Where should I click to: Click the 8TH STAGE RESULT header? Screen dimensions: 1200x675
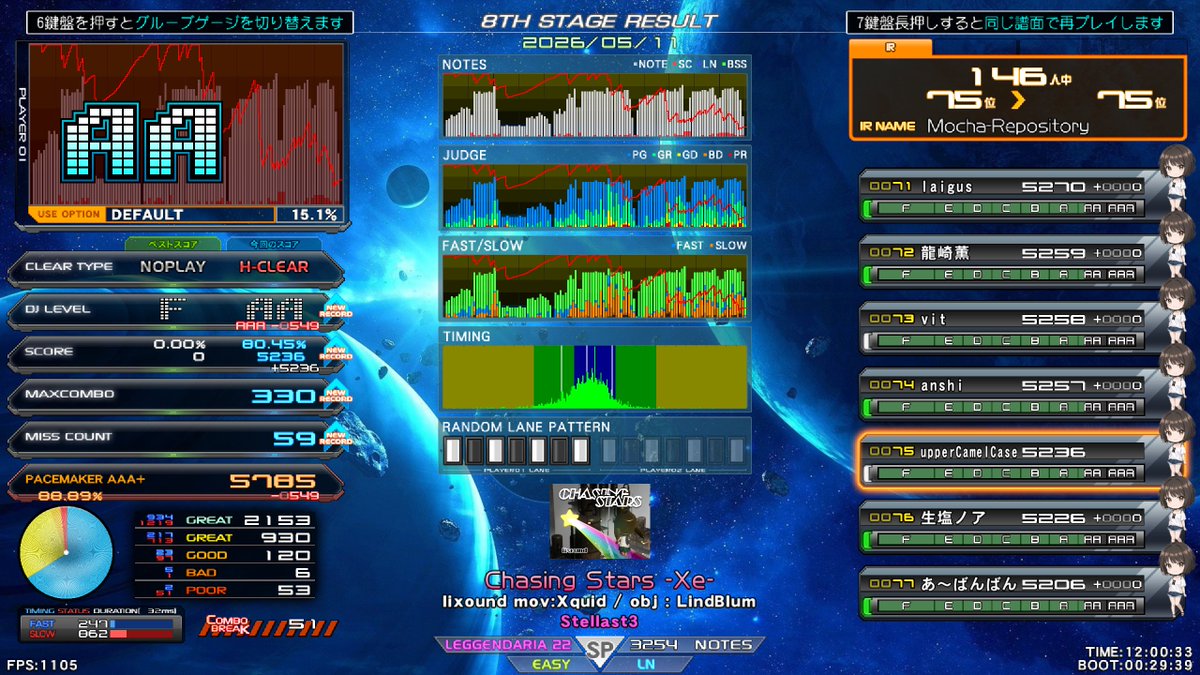[x=599, y=21]
